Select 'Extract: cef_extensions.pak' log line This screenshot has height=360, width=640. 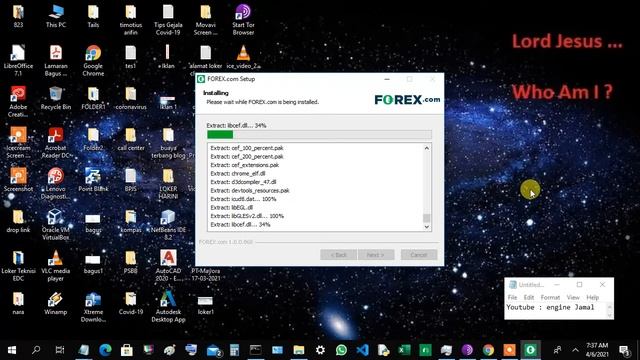(x=244, y=165)
